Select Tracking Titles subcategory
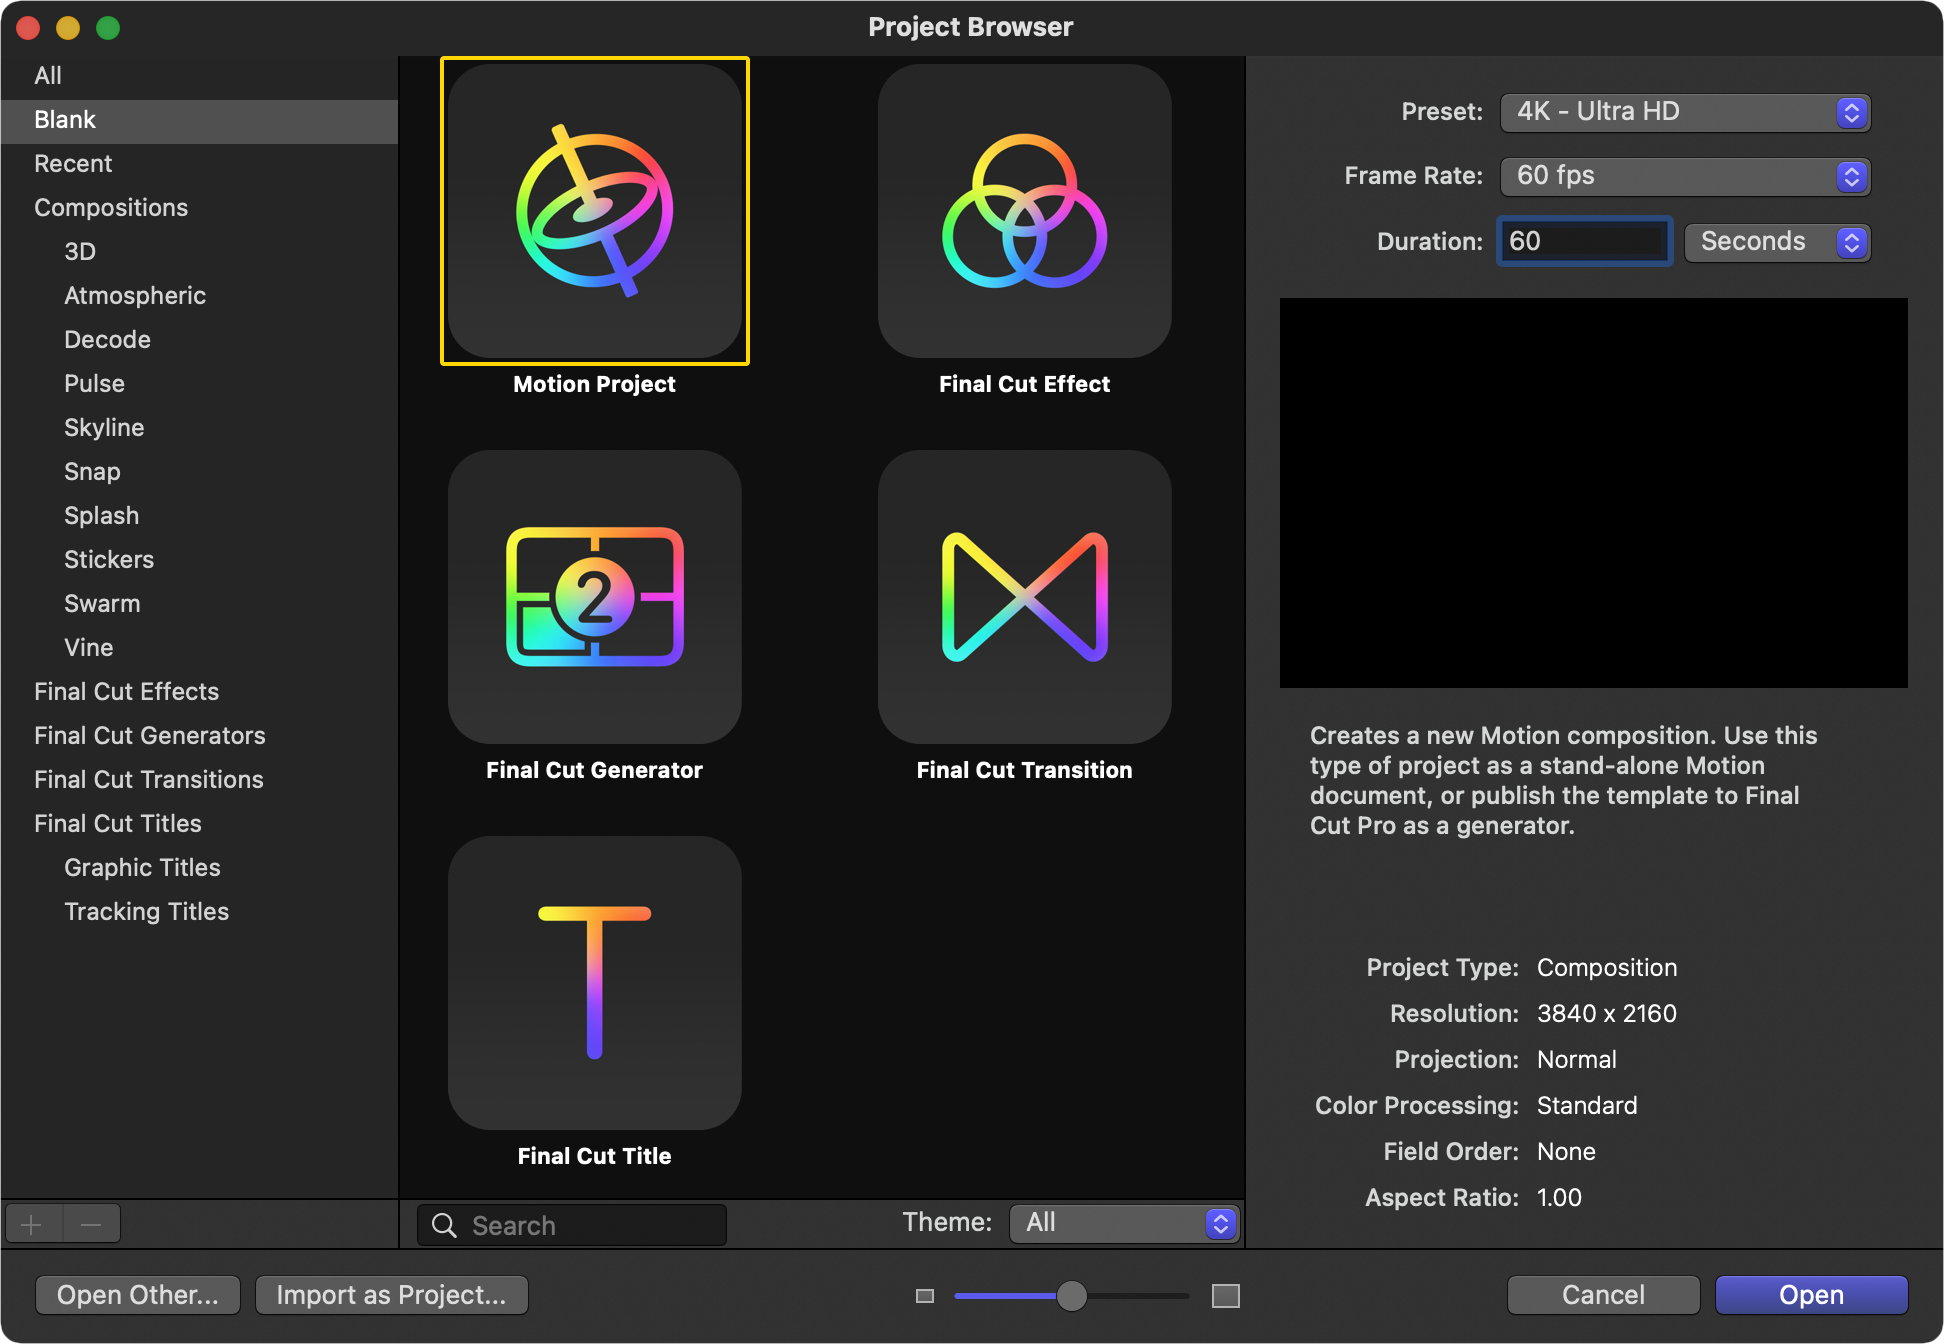The height and width of the screenshot is (1344, 1944). [x=199, y=912]
